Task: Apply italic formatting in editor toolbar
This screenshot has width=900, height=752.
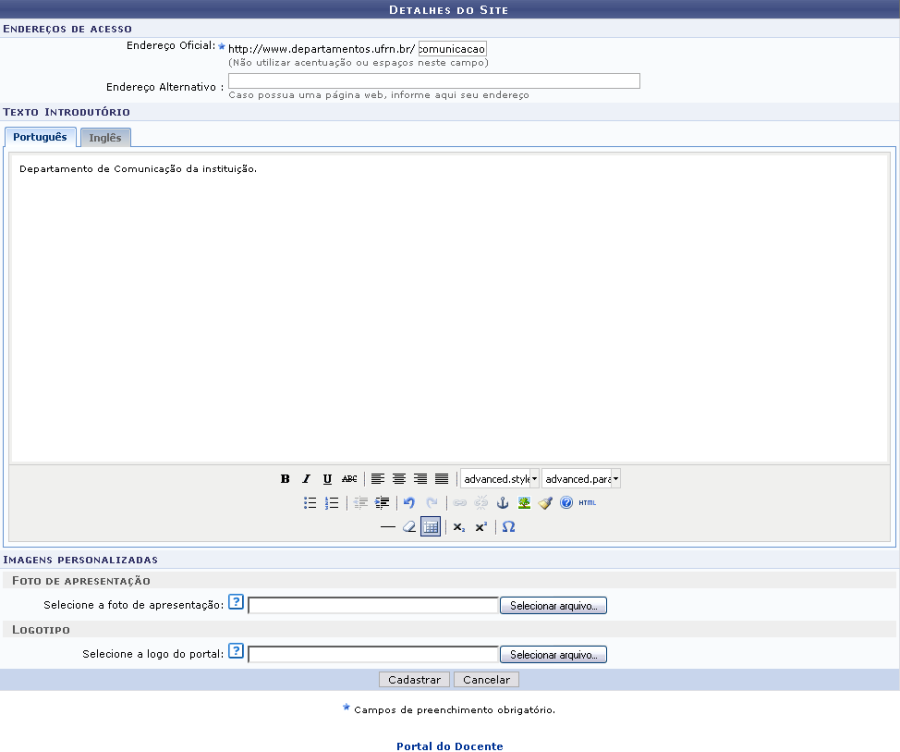Action: coord(306,479)
